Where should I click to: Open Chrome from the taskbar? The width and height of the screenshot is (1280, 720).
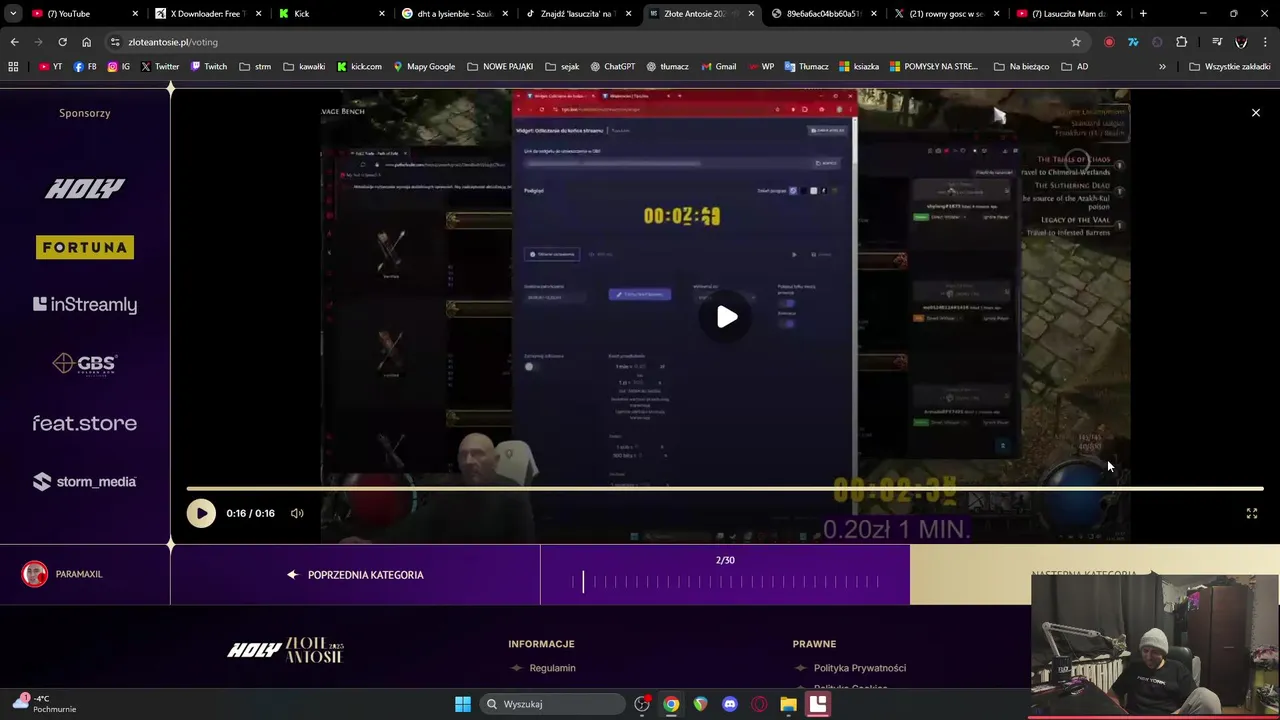(671, 704)
